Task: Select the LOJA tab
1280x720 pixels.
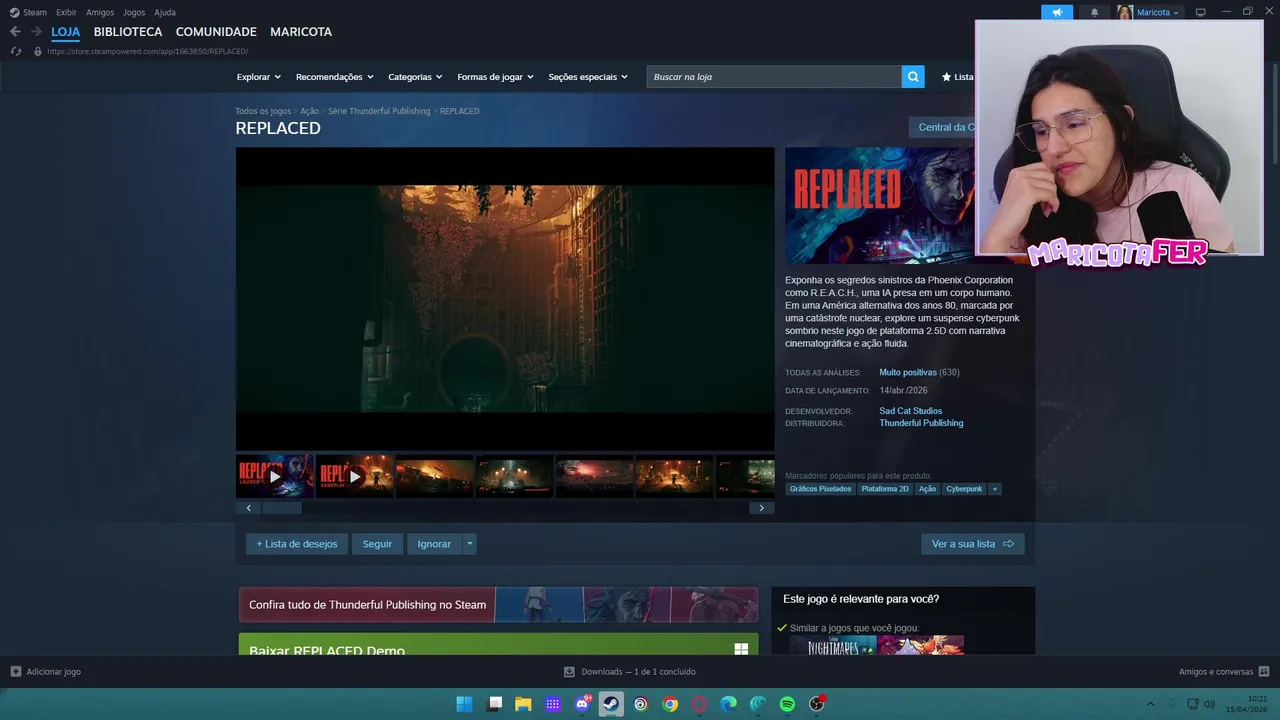Action: [66, 32]
